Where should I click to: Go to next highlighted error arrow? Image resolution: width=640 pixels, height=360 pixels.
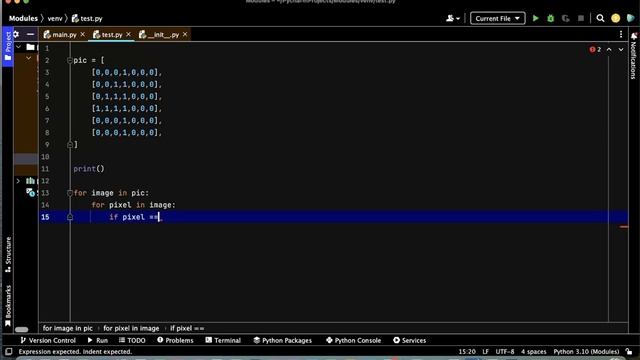click(621, 49)
